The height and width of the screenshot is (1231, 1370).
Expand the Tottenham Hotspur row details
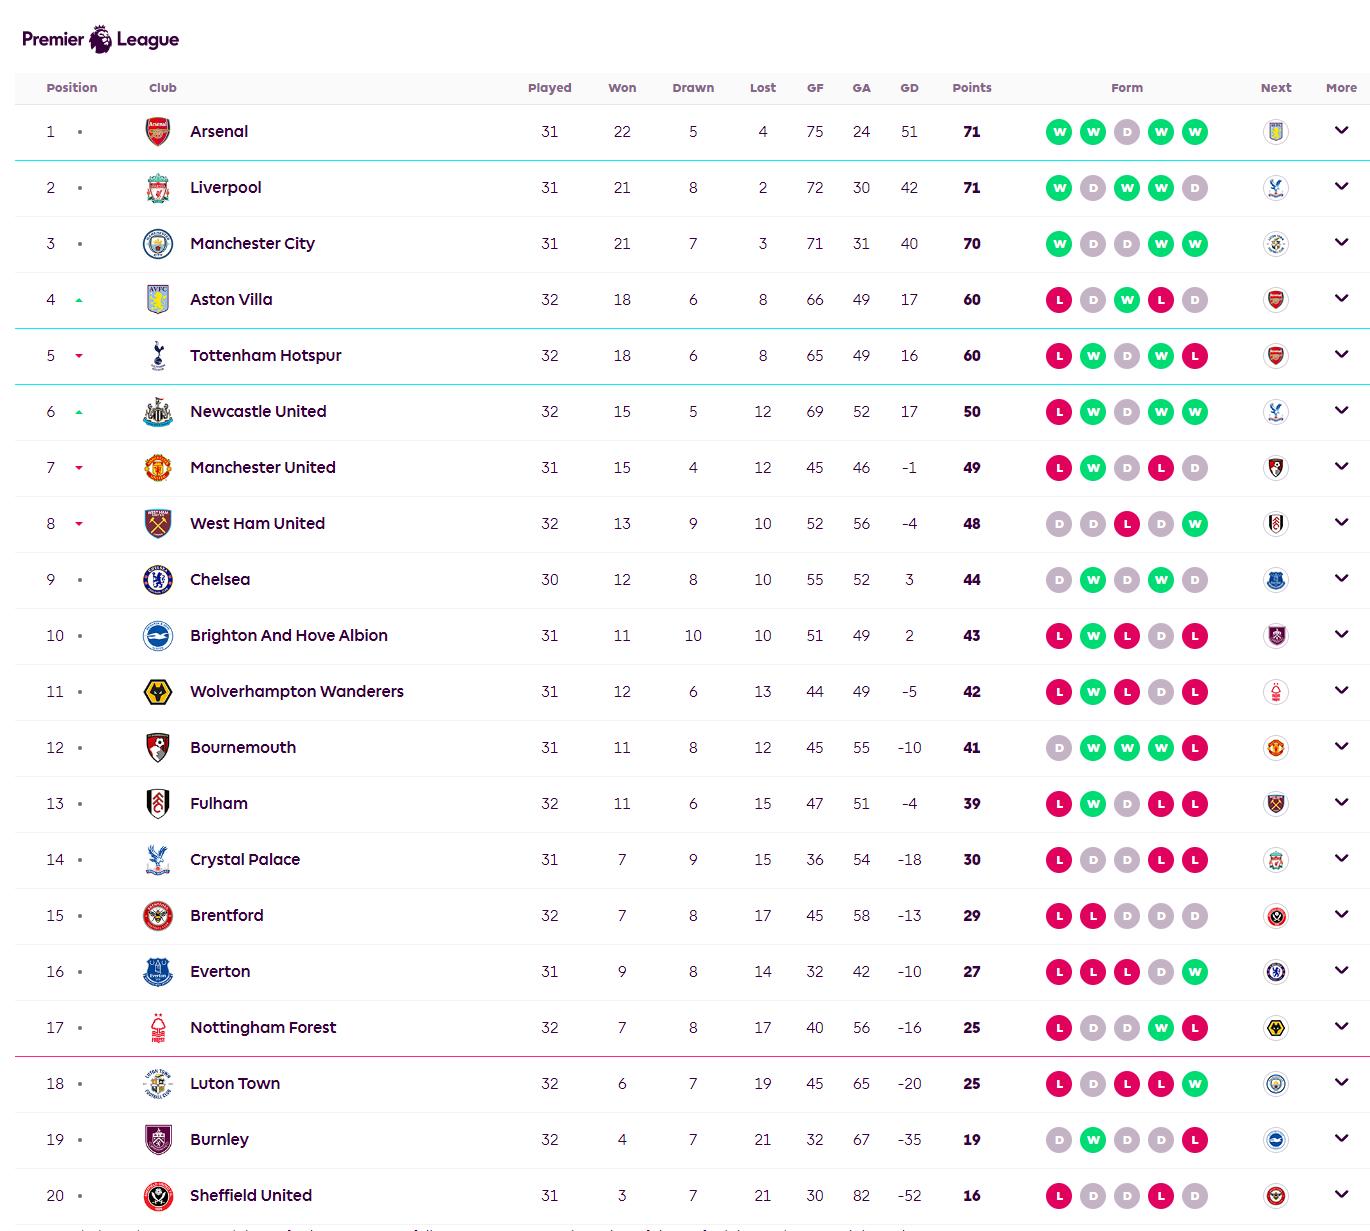[1342, 355]
